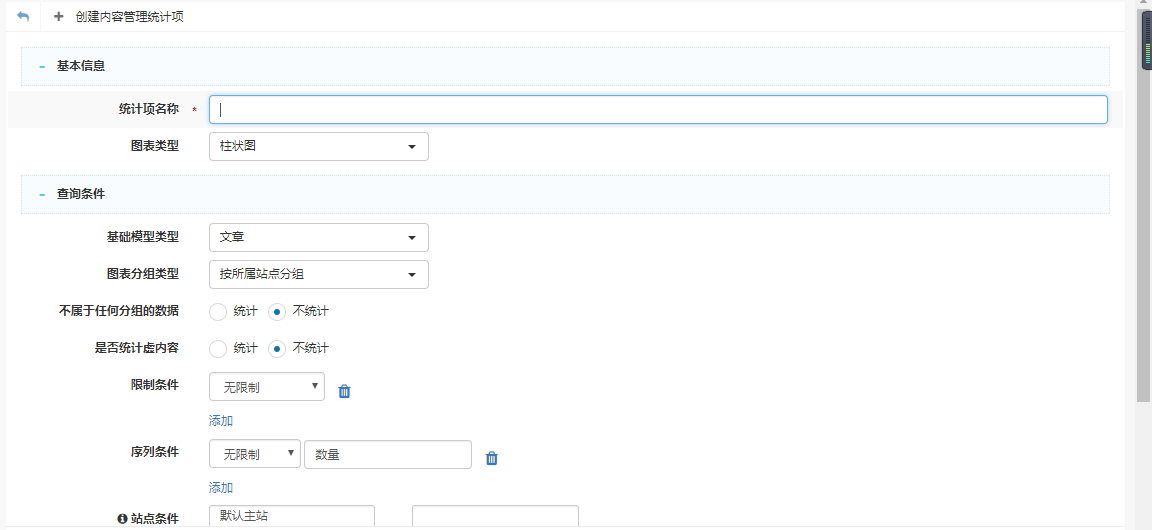Viewport: 1152px width, 530px height.
Task: Select 不统计 for 不属于任何分组的数据
Action: pos(277,311)
